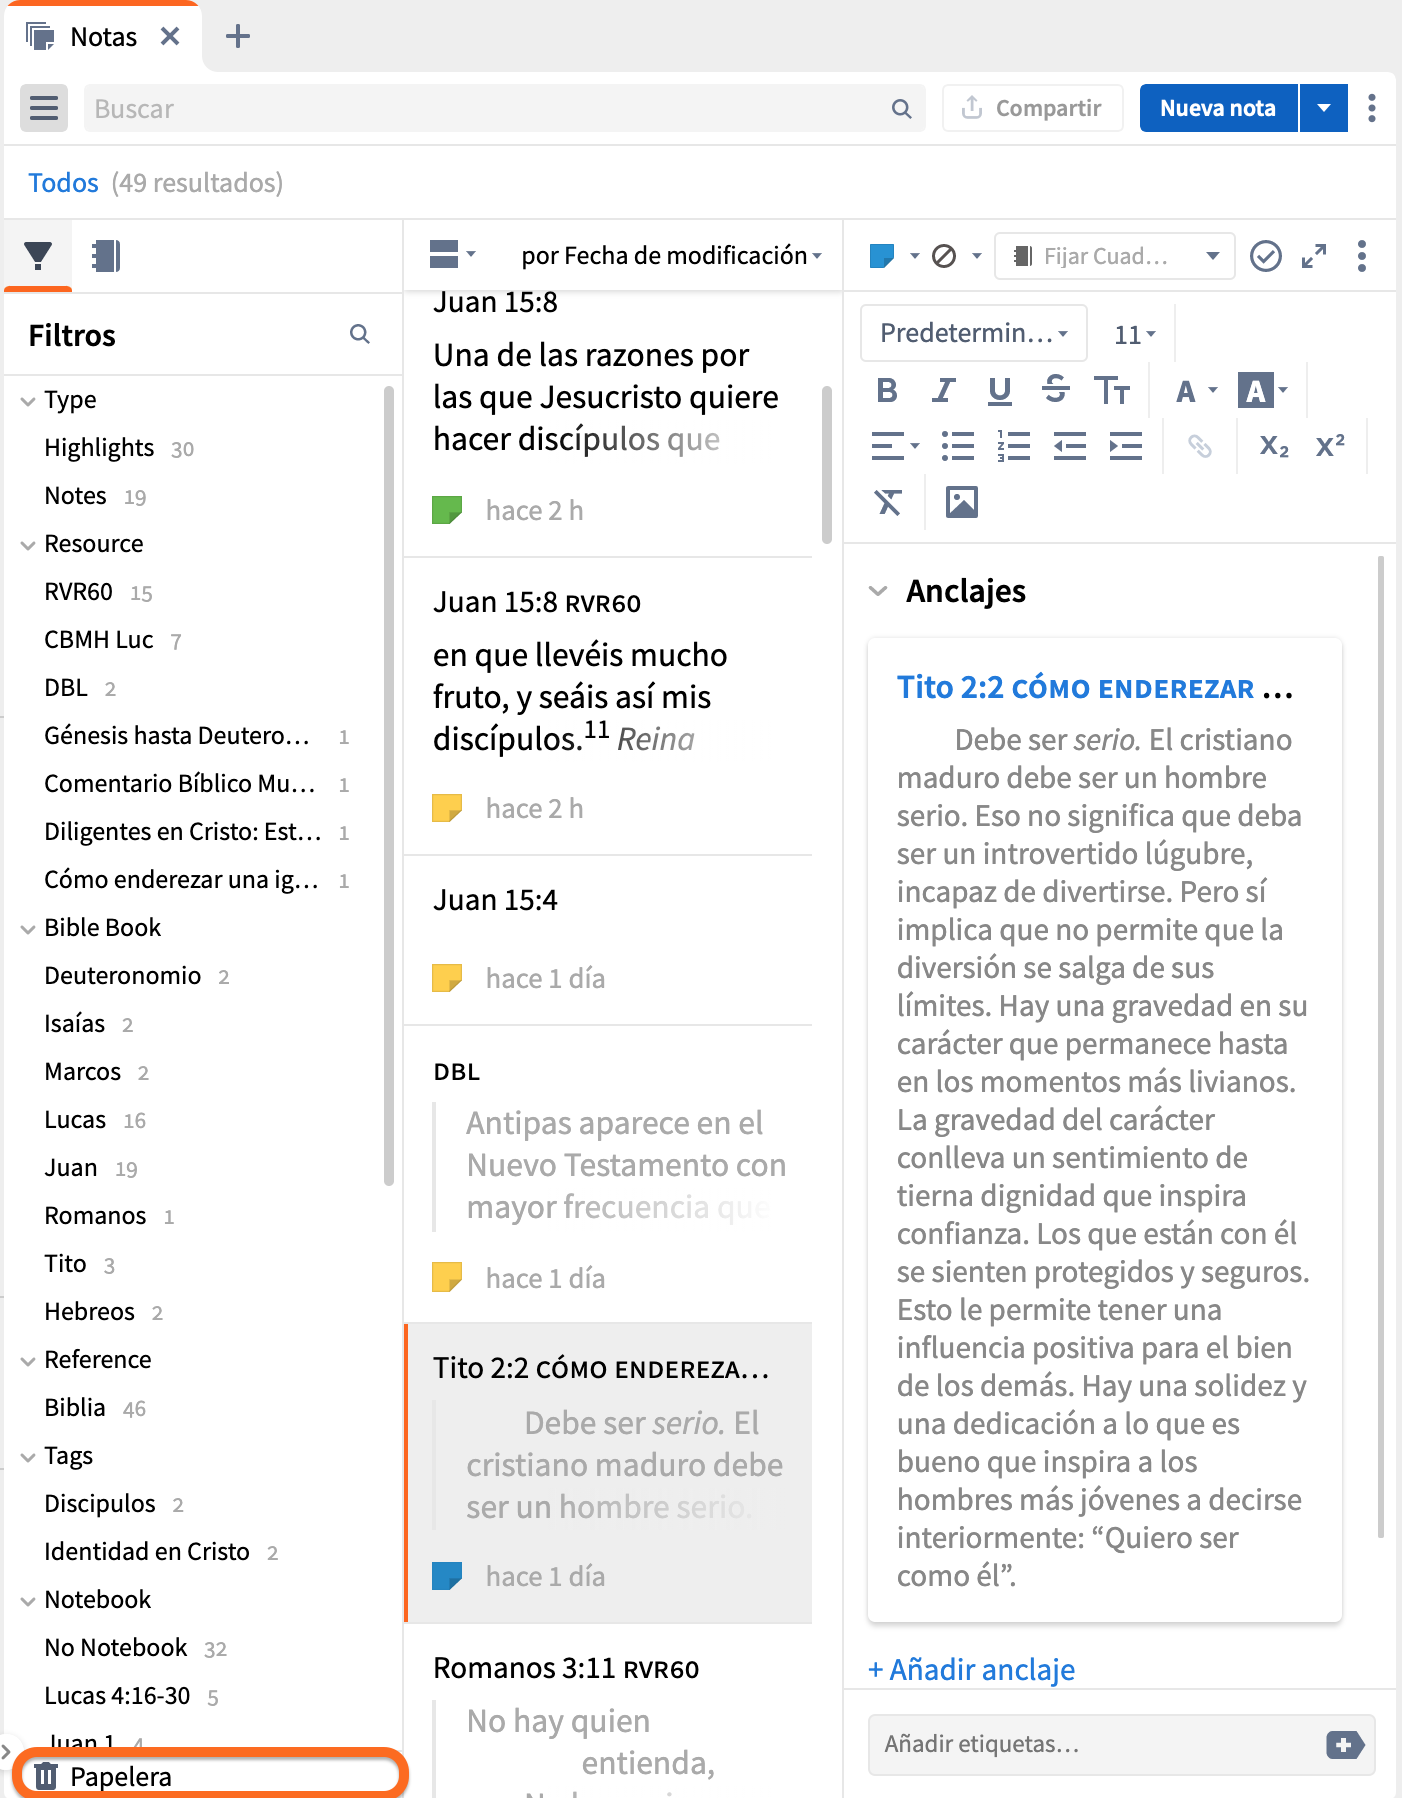Open the Papelera trash folder
This screenshot has width=1402, height=1798.
[120, 1776]
